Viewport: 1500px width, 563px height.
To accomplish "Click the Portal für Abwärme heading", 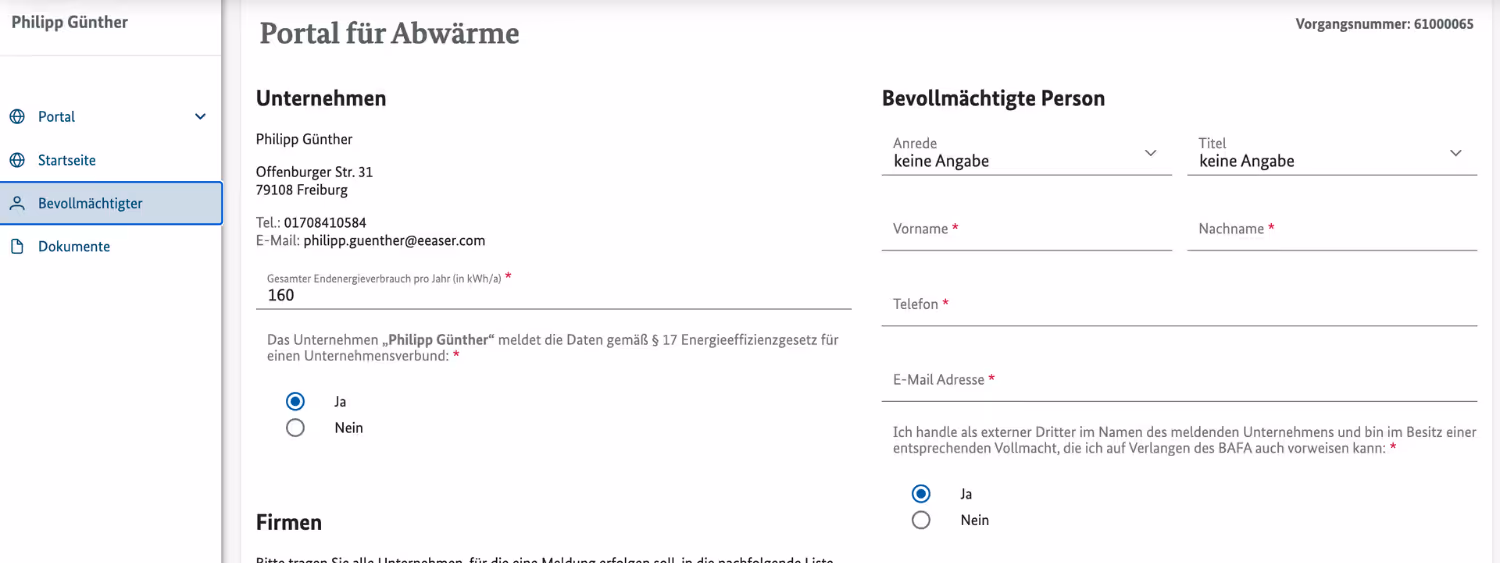I will pyautogui.click(x=389, y=33).
